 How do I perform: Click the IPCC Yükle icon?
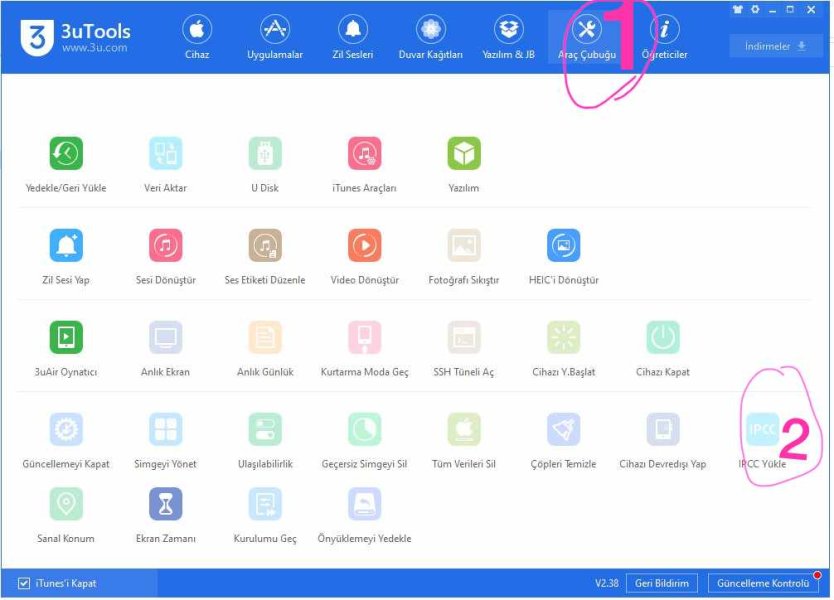coord(762,430)
